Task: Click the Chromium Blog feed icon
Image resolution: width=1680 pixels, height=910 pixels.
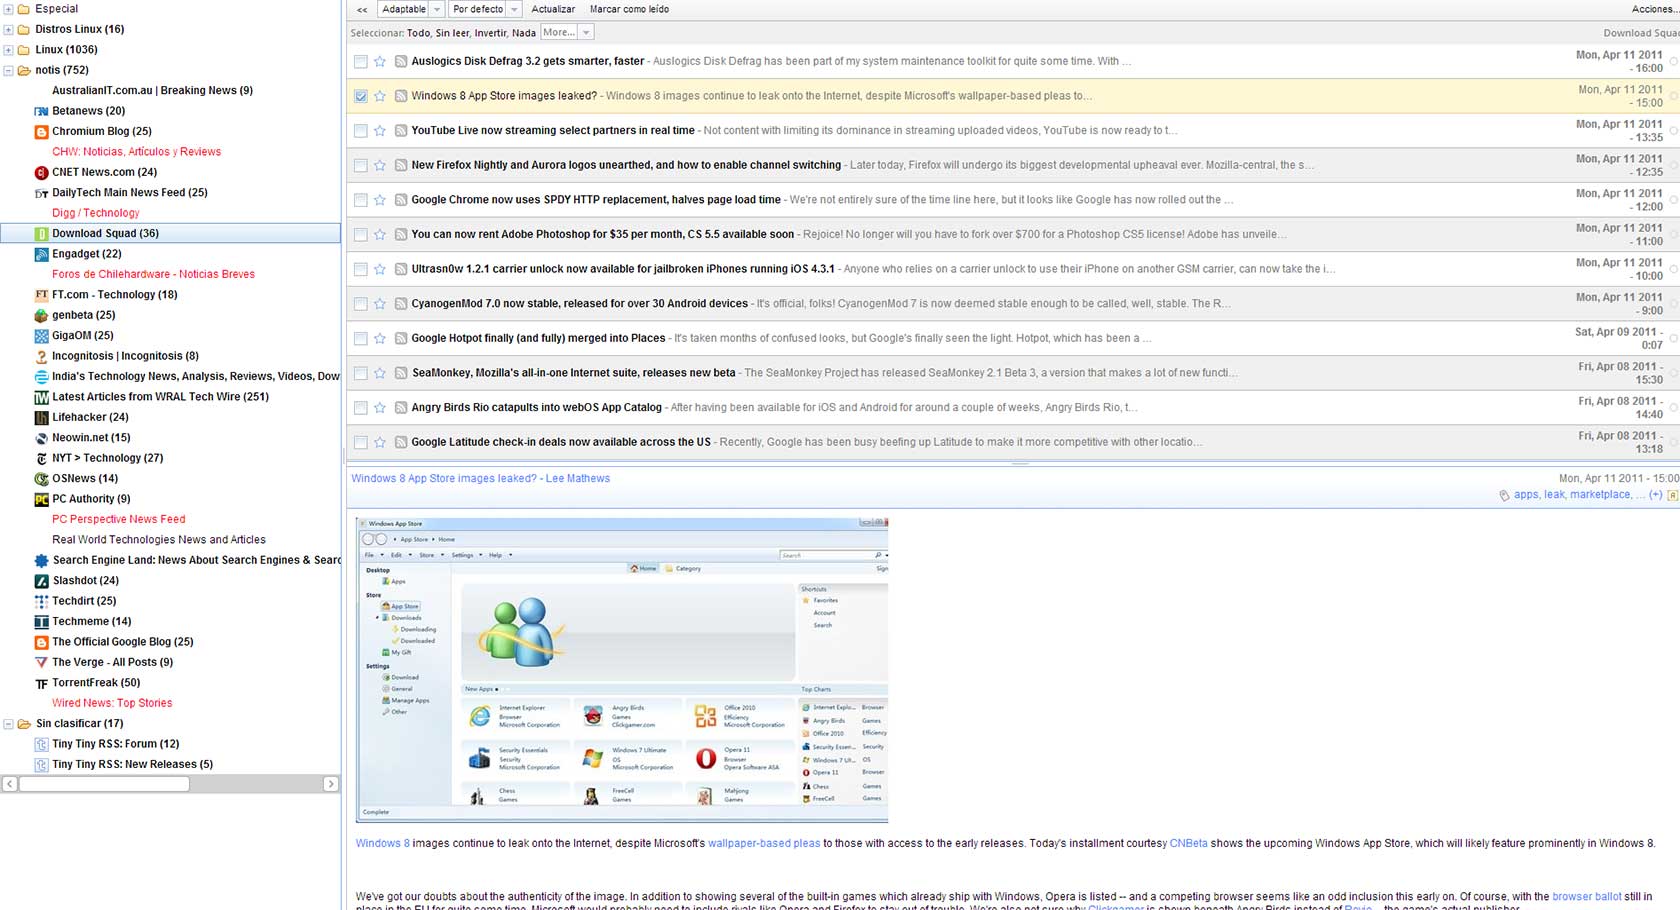Action: [x=41, y=131]
